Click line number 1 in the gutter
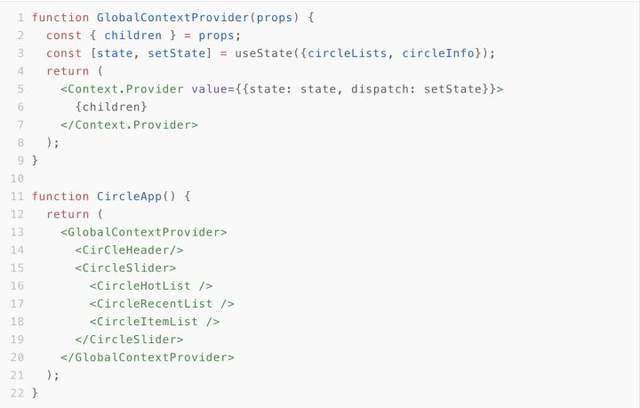Viewport: 640px width, 408px height. pos(20,18)
